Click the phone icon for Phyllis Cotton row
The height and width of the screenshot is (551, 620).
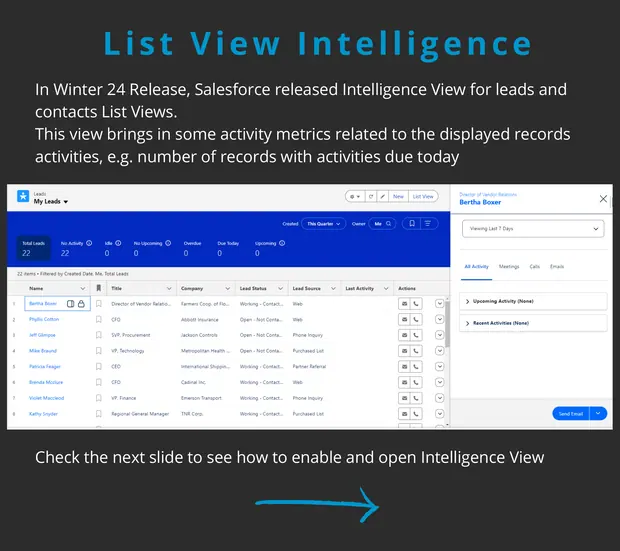point(416,319)
